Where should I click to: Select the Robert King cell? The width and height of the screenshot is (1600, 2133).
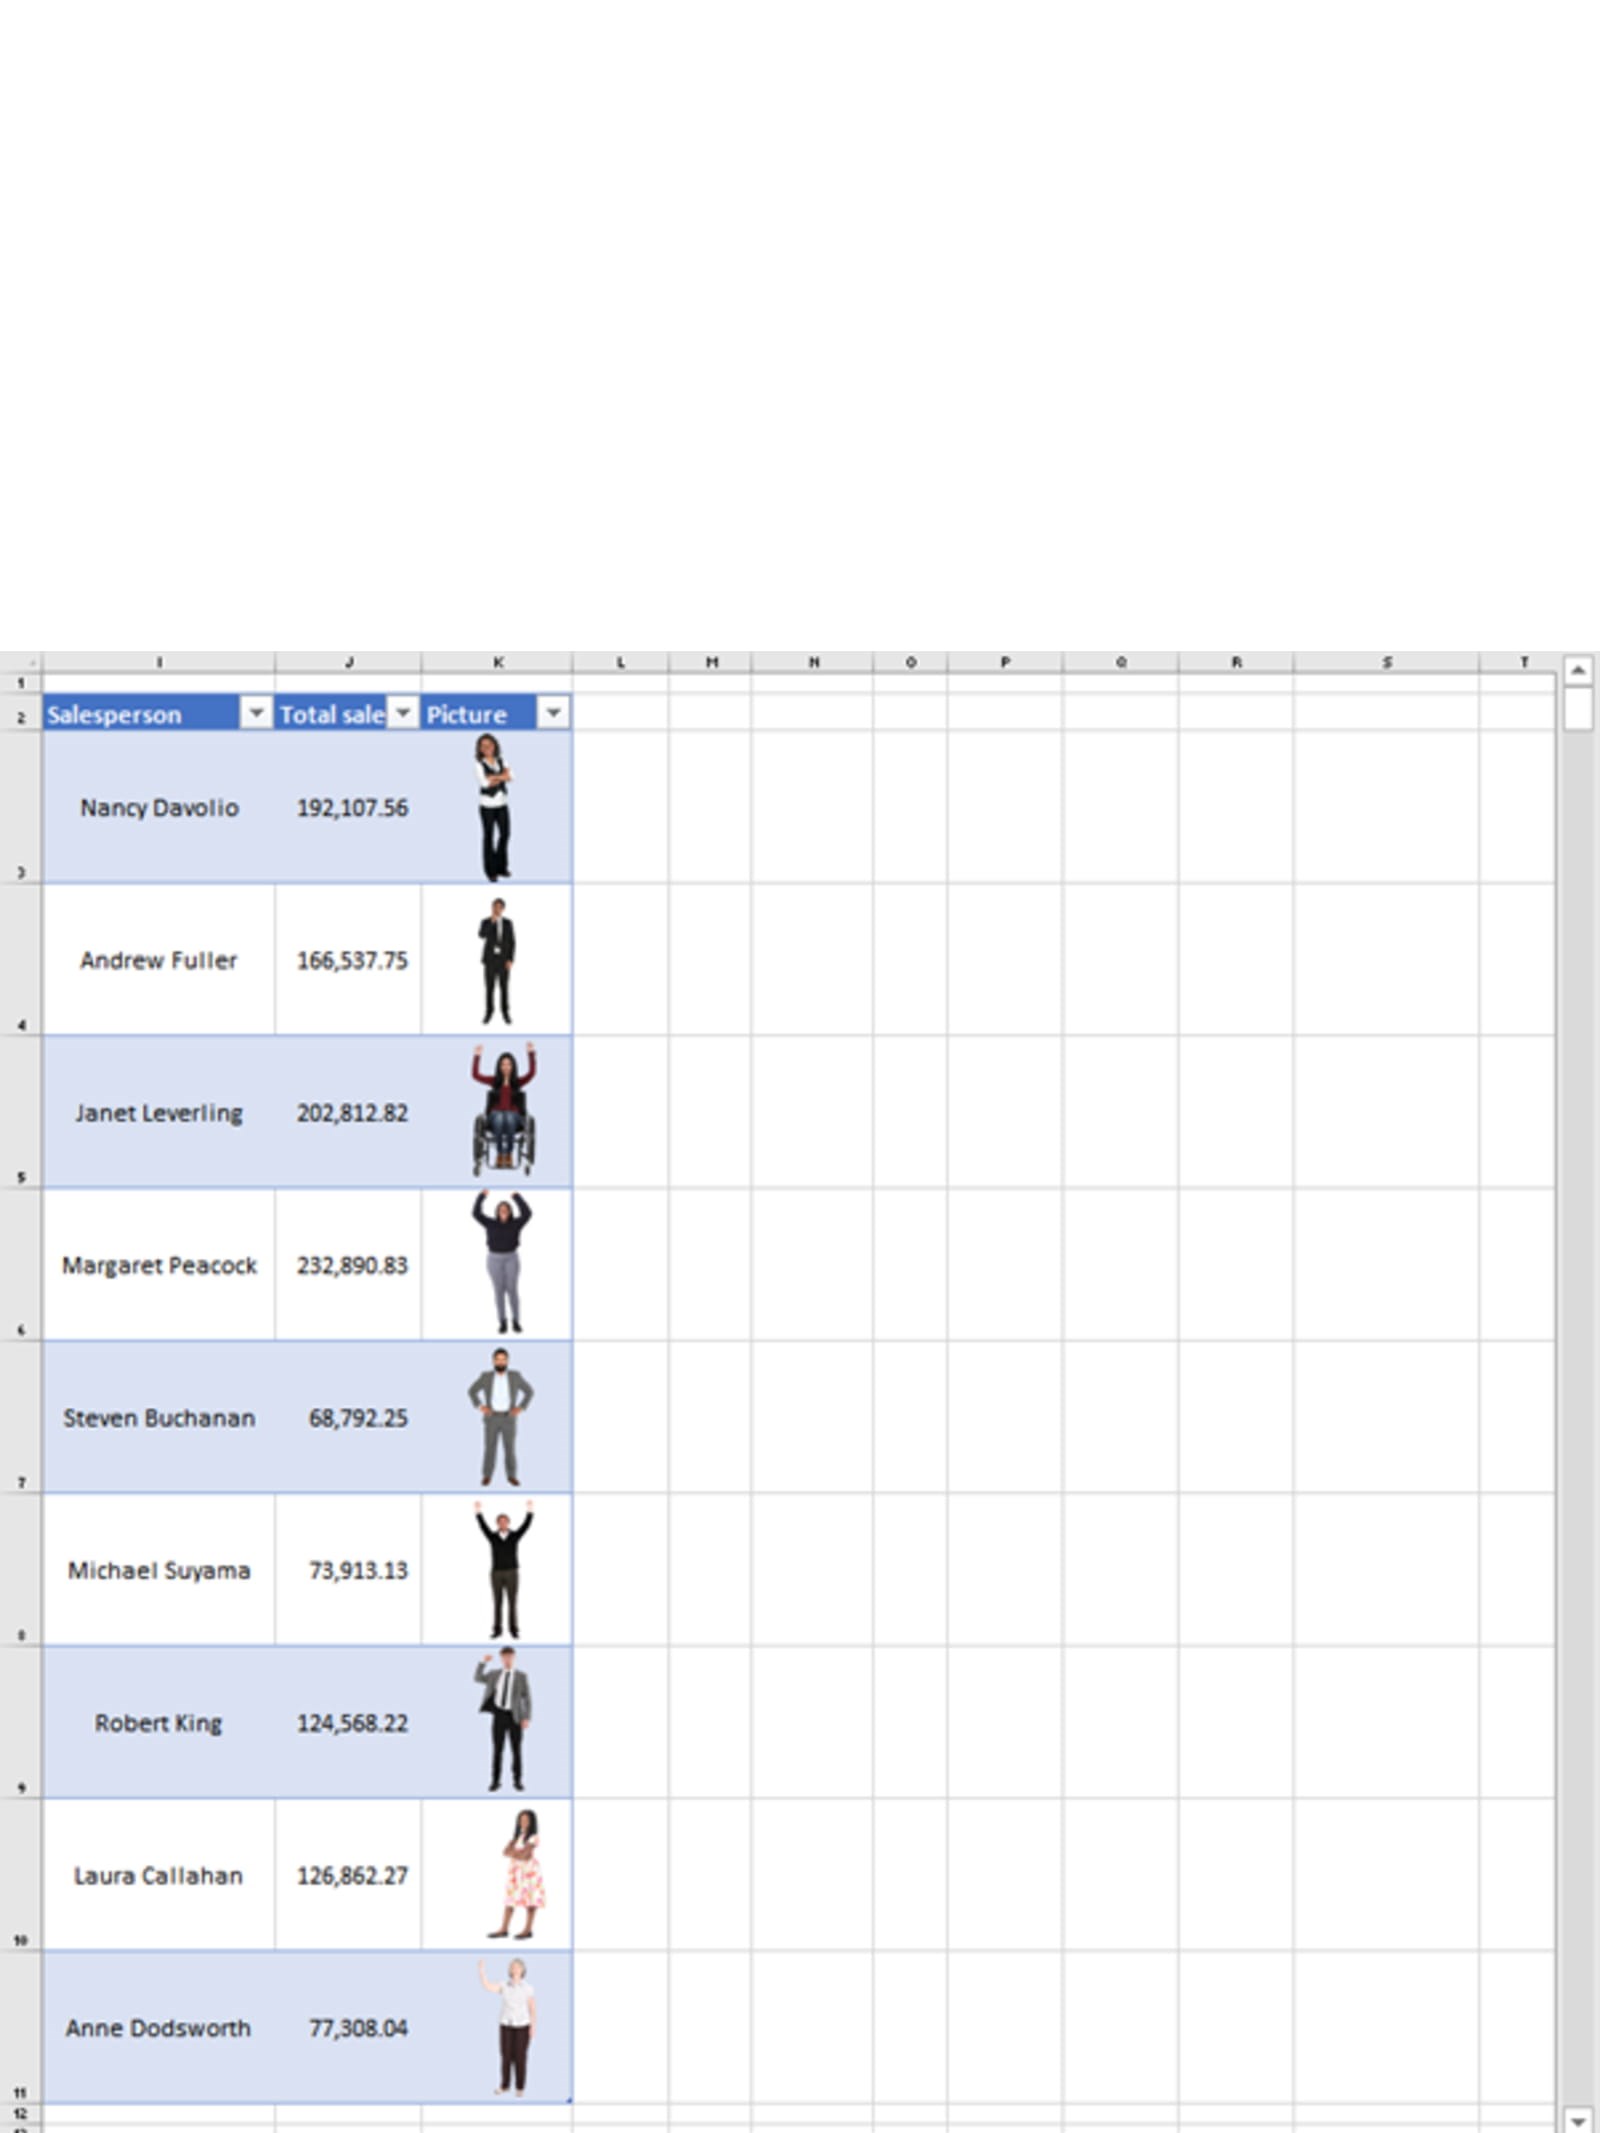tap(158, 1723)
